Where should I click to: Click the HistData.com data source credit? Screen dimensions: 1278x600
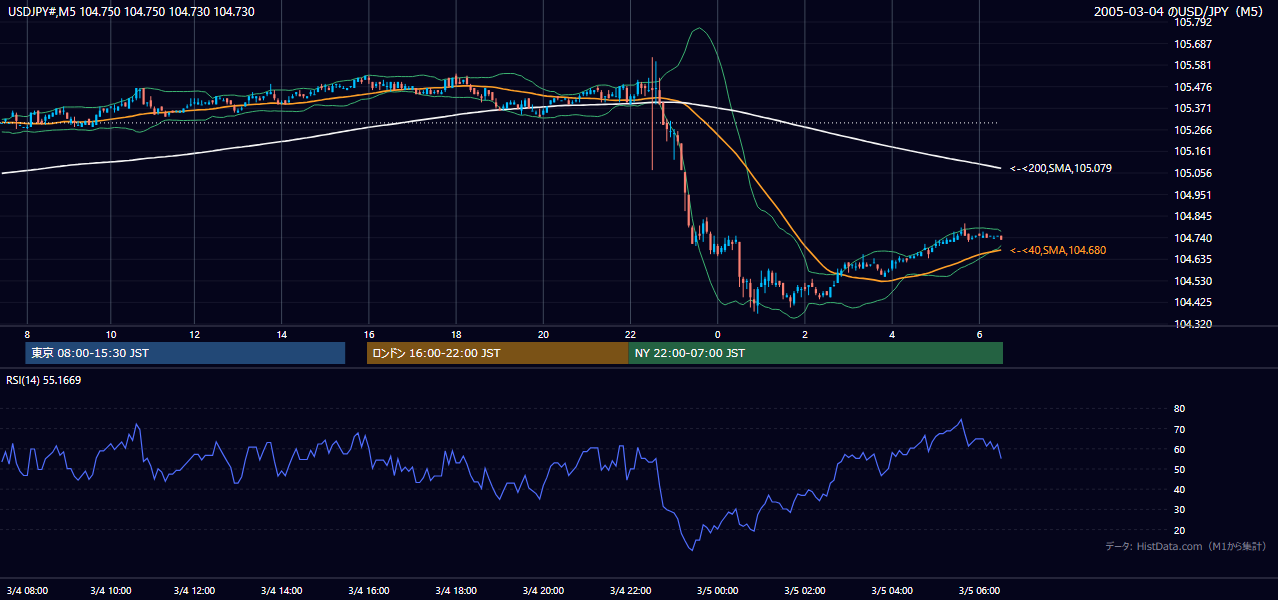1185,546
